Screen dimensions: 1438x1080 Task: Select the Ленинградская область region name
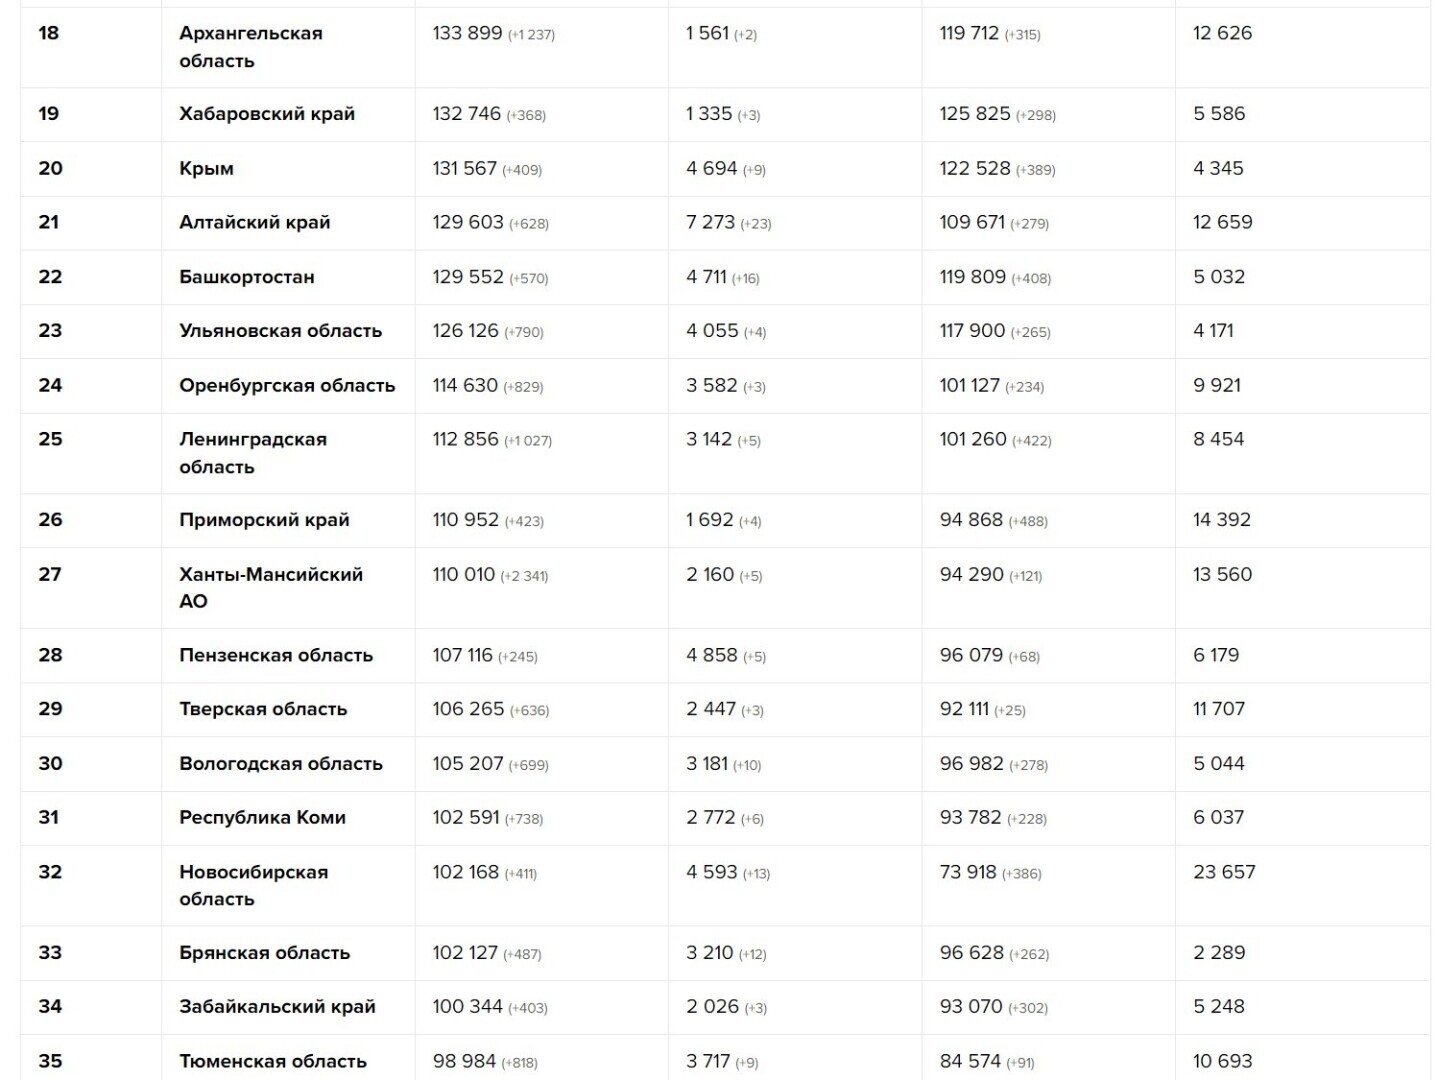tap(253, 453)
